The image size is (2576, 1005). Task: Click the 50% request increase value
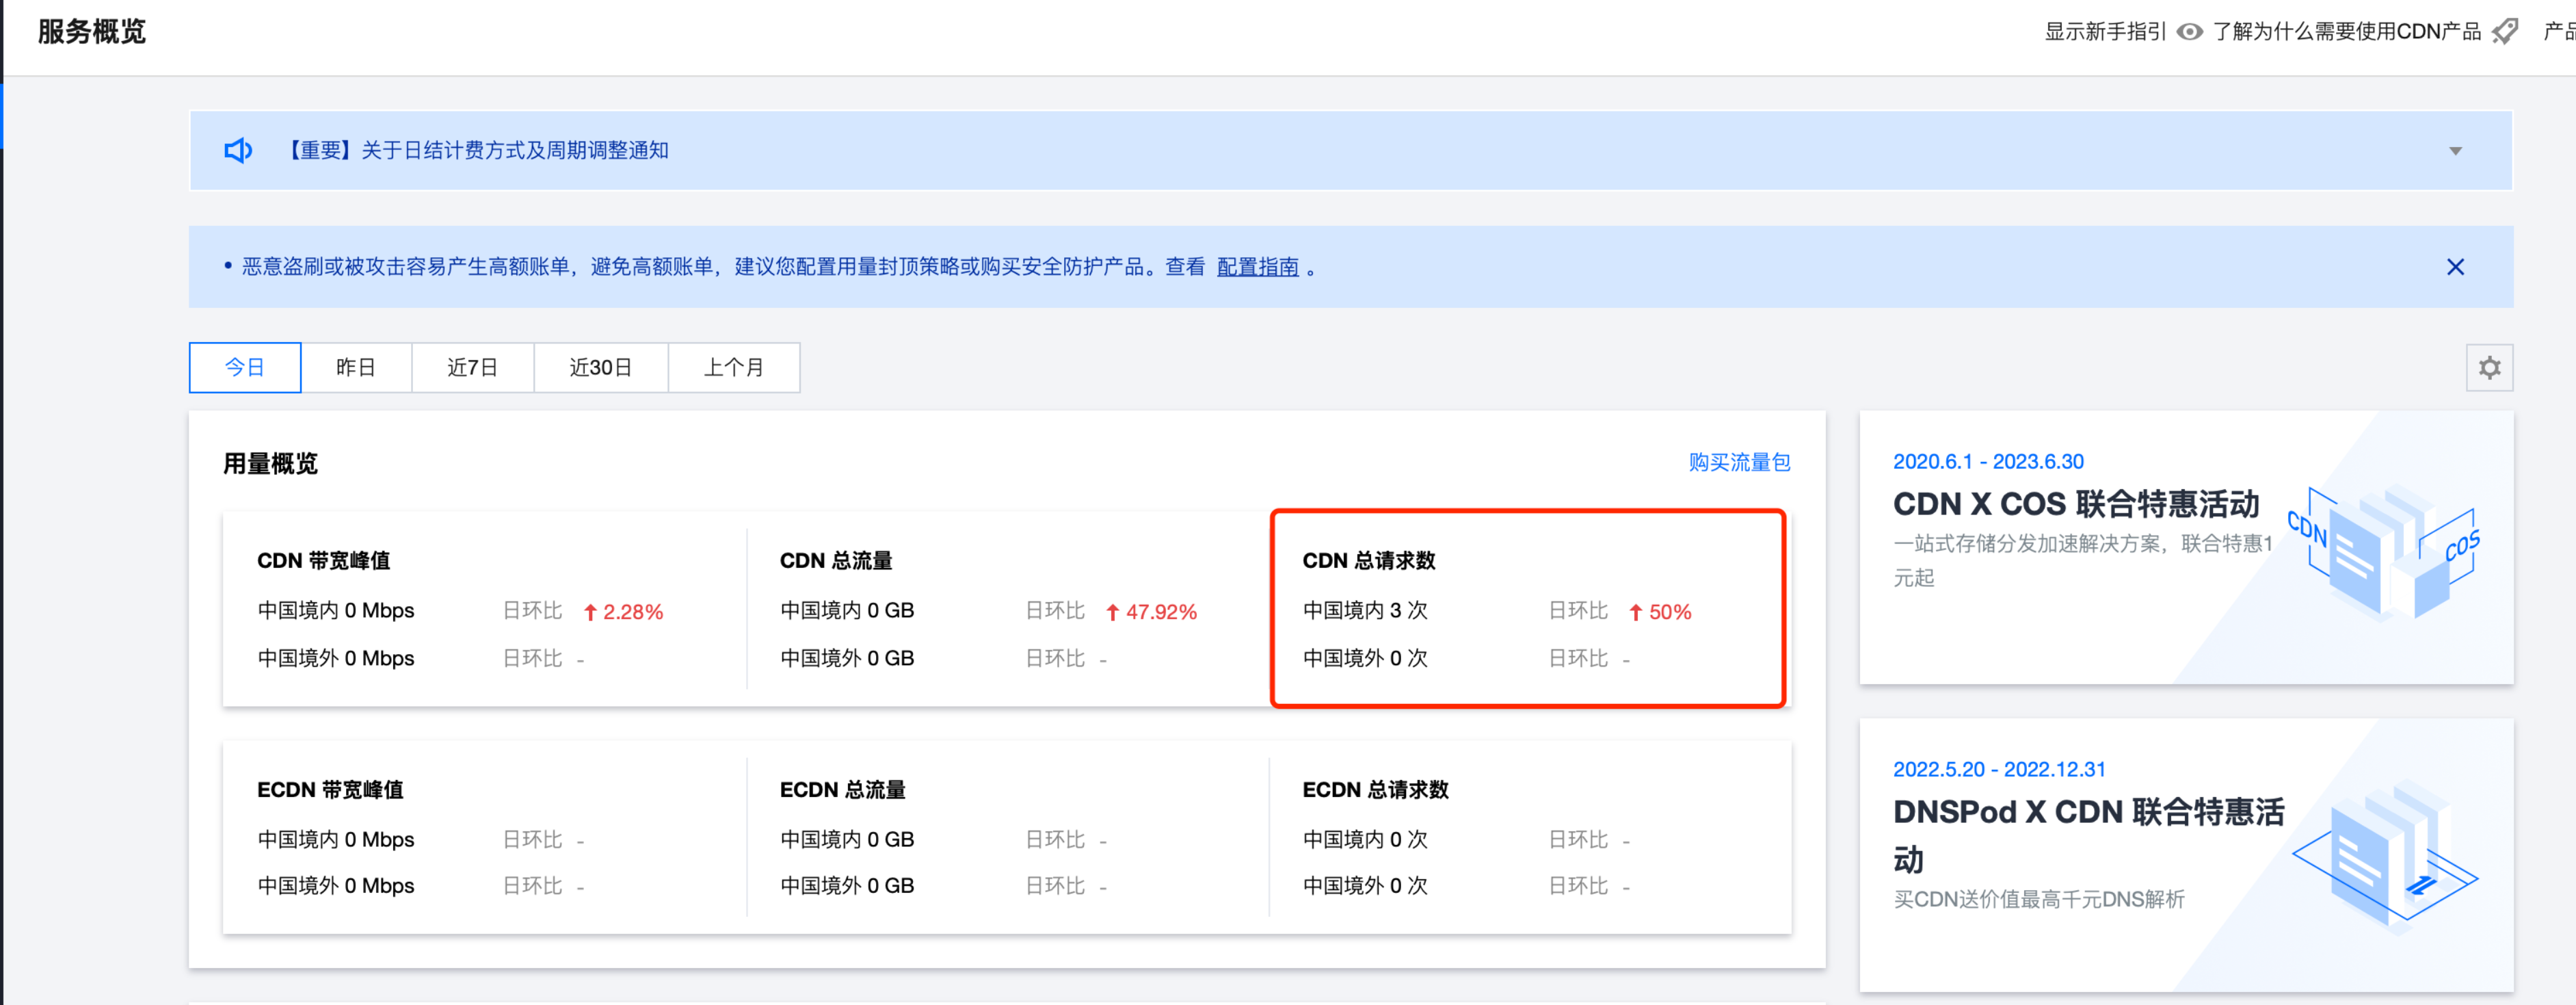click(x=1661, y=612)
